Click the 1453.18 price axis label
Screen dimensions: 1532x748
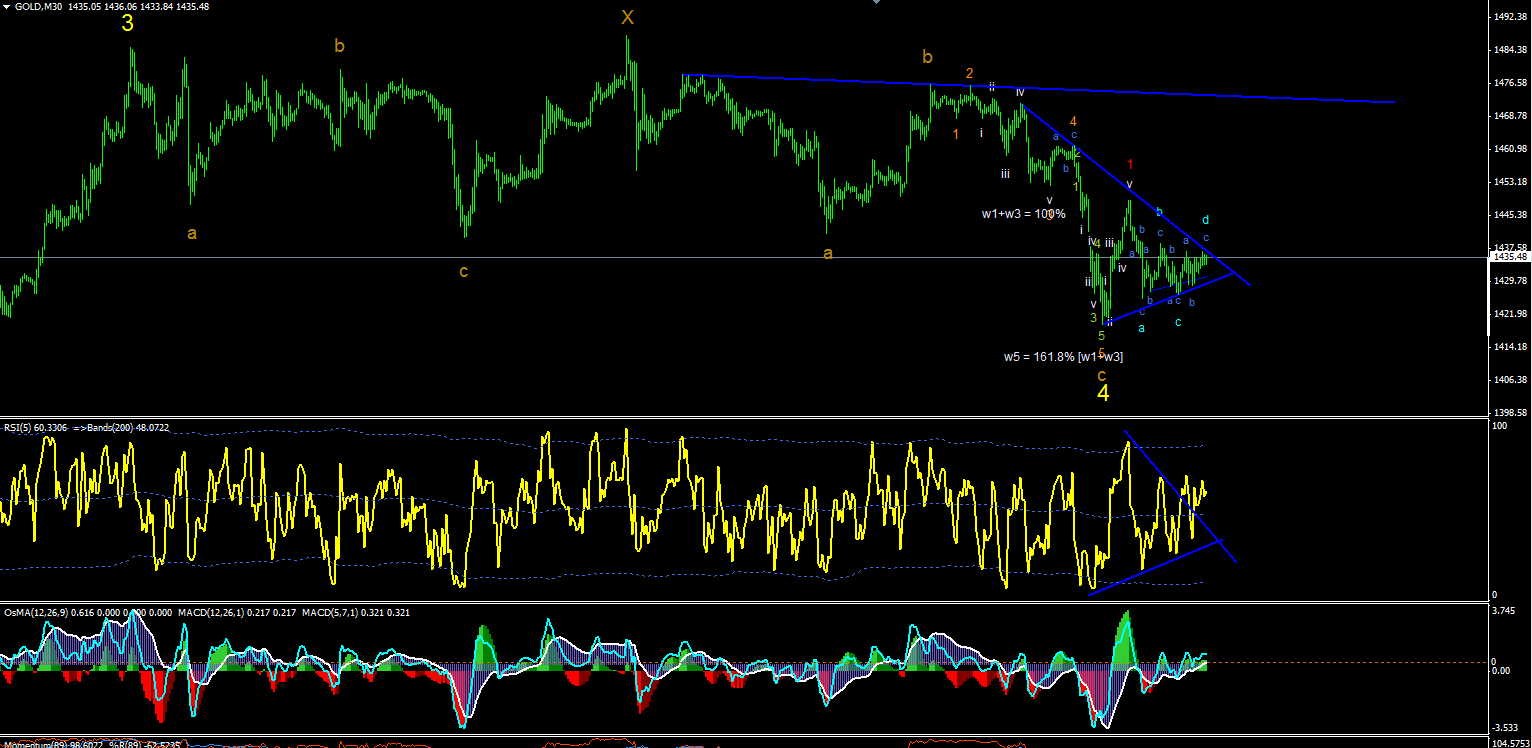pos(1510,182)
